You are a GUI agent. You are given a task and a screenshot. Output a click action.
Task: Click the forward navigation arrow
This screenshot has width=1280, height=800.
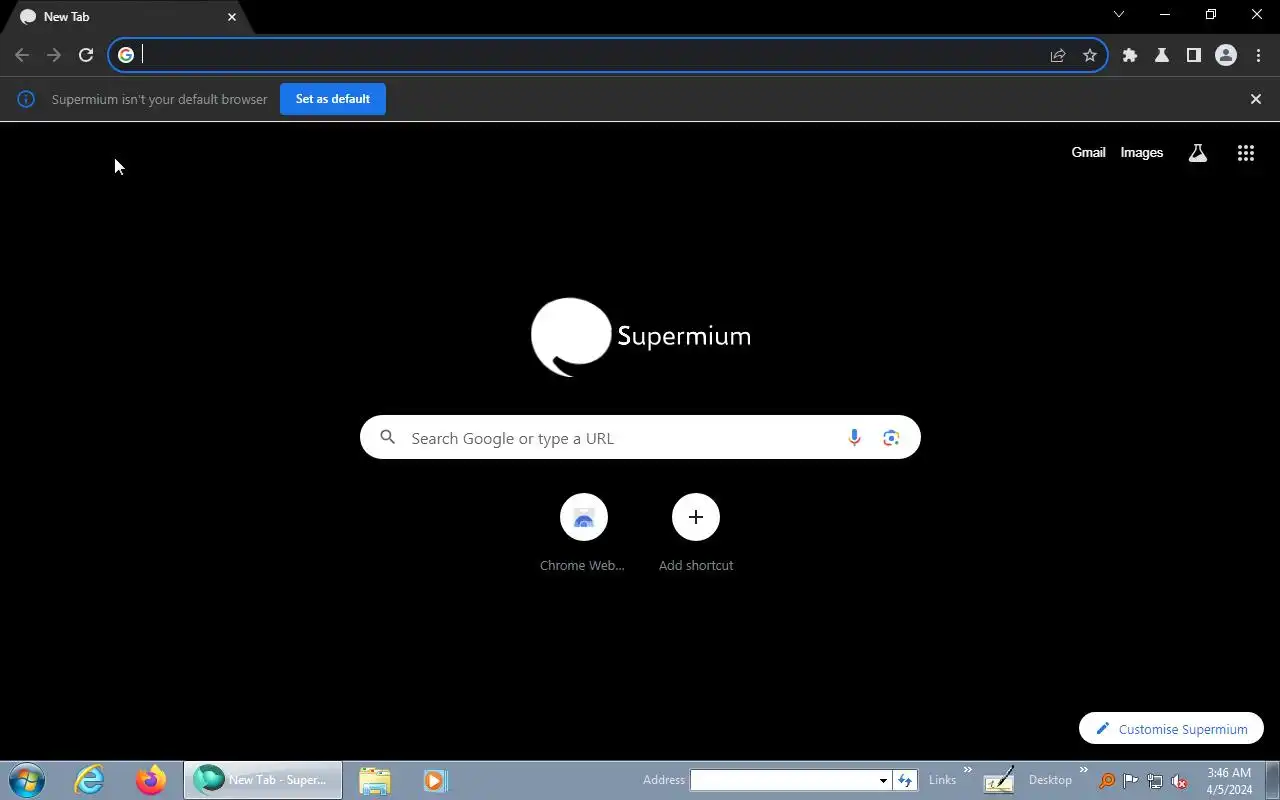tap(54, 55)
